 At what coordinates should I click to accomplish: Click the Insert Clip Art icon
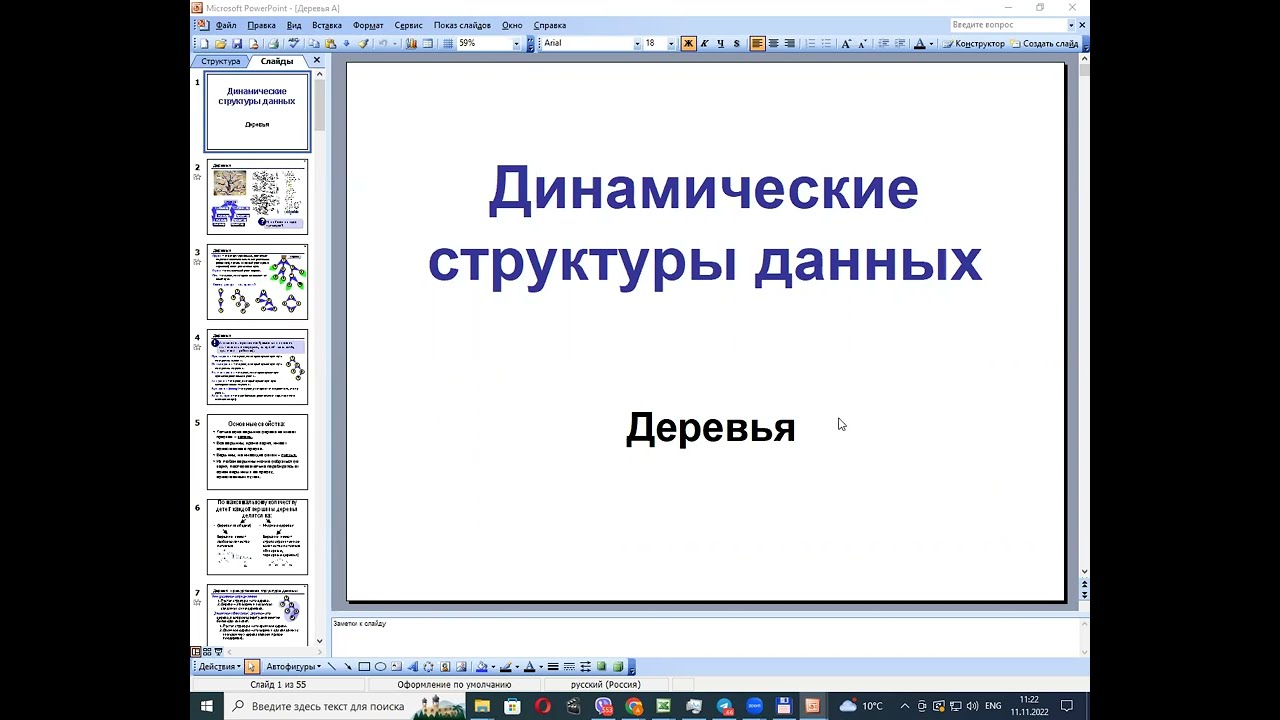(x=445, y=666)
